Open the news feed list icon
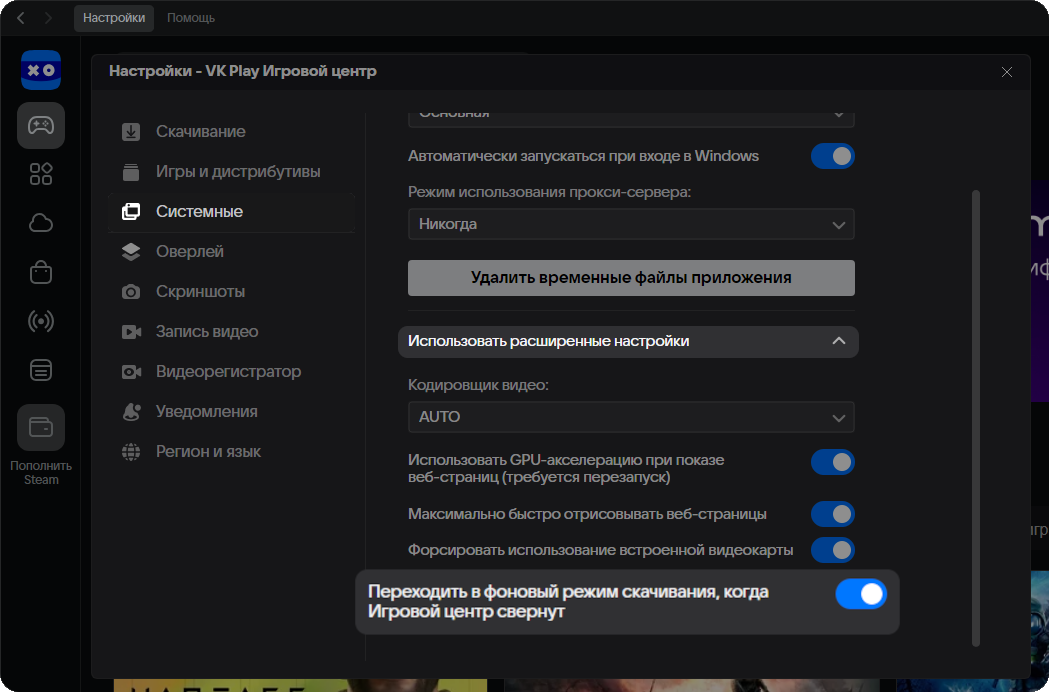Image resolution: width=1049 pixels, height=692 pixels. click(41, 370)
